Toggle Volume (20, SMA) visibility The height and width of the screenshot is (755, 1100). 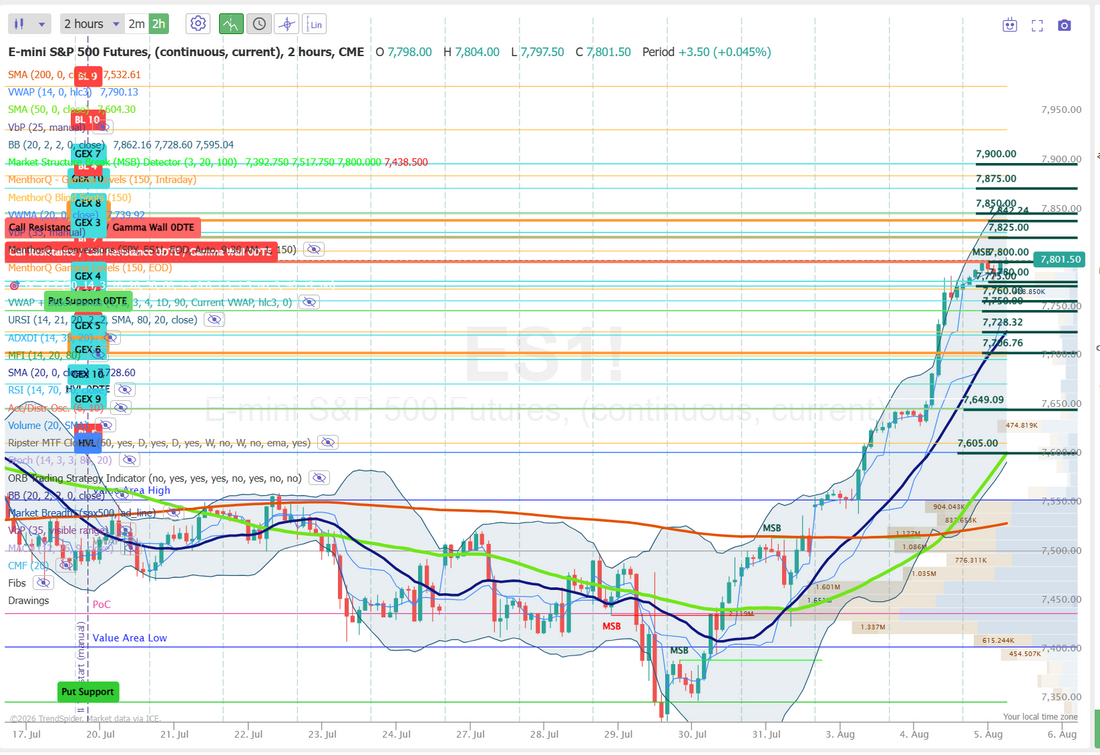coord(105,425)
